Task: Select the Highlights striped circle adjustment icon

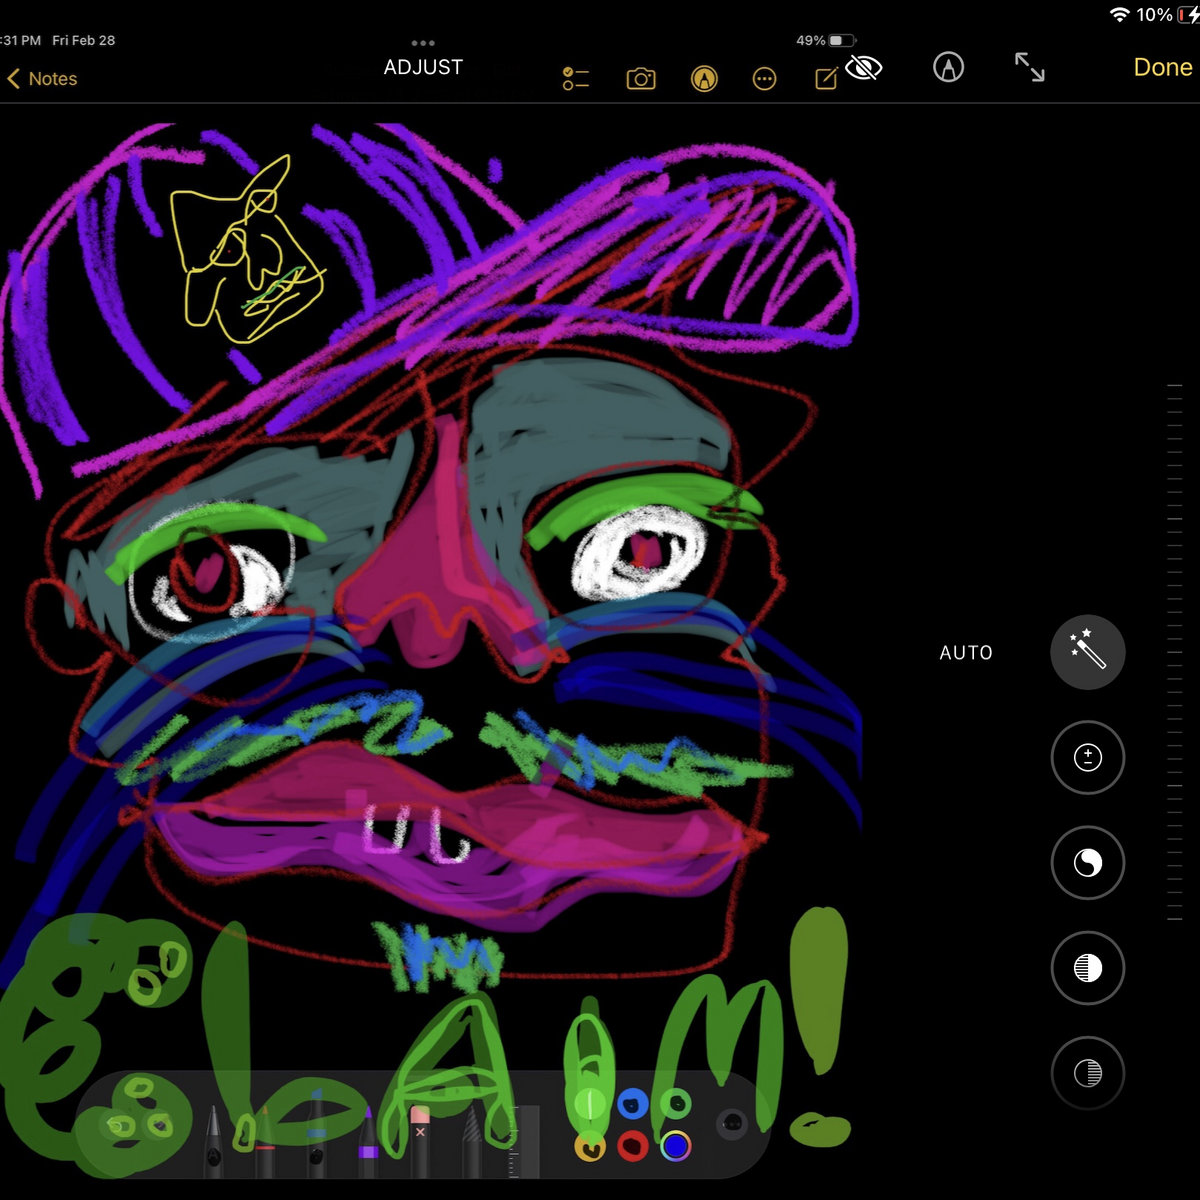Action: tap(1087, 968)
